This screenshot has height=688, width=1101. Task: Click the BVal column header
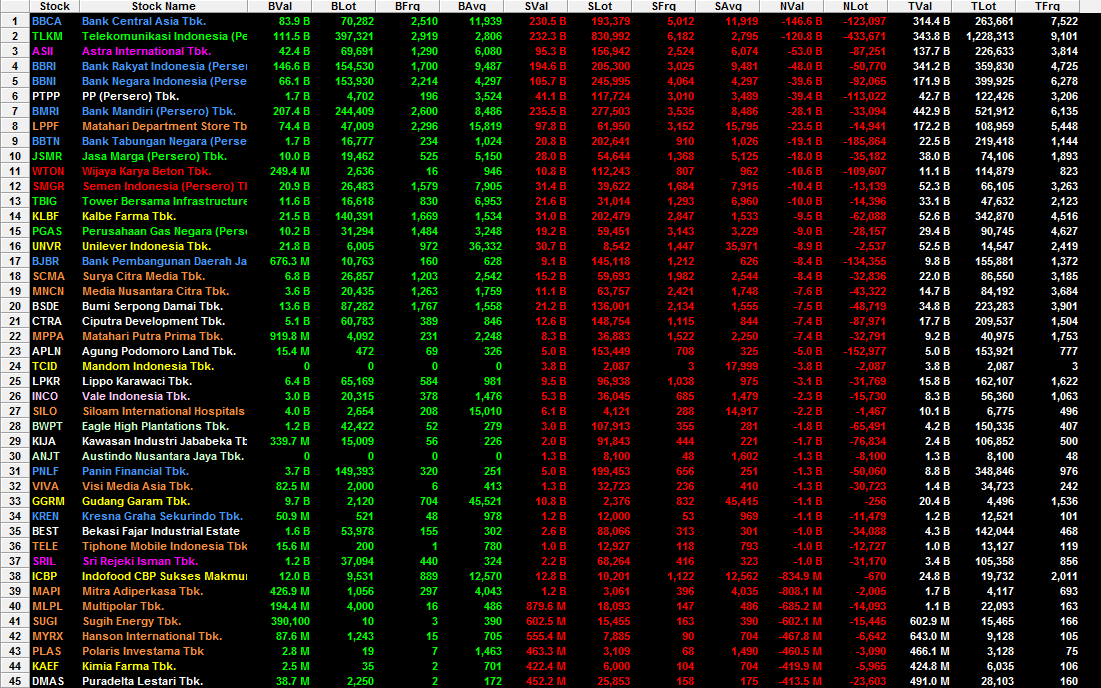(x=279, y=6)
